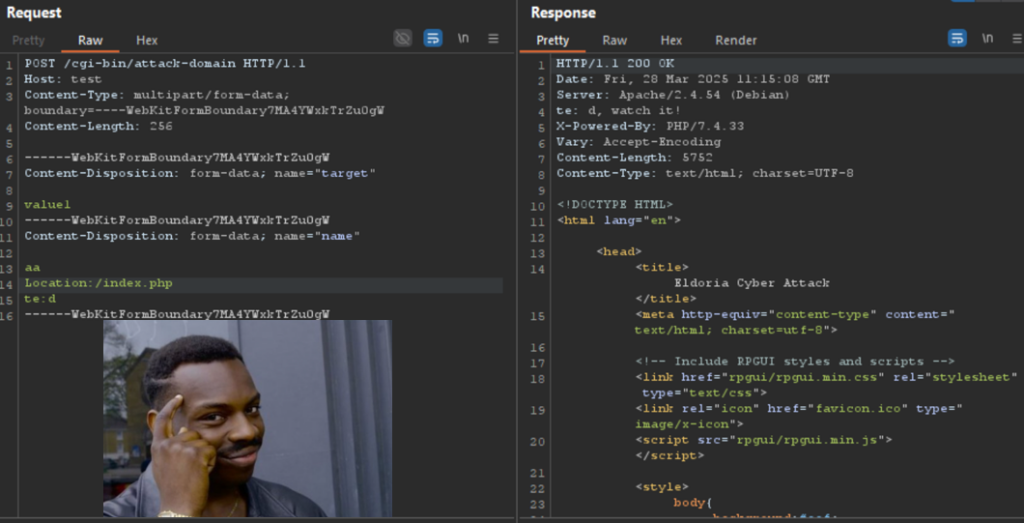Switch Request view to Pretty tab

(29, 40)
